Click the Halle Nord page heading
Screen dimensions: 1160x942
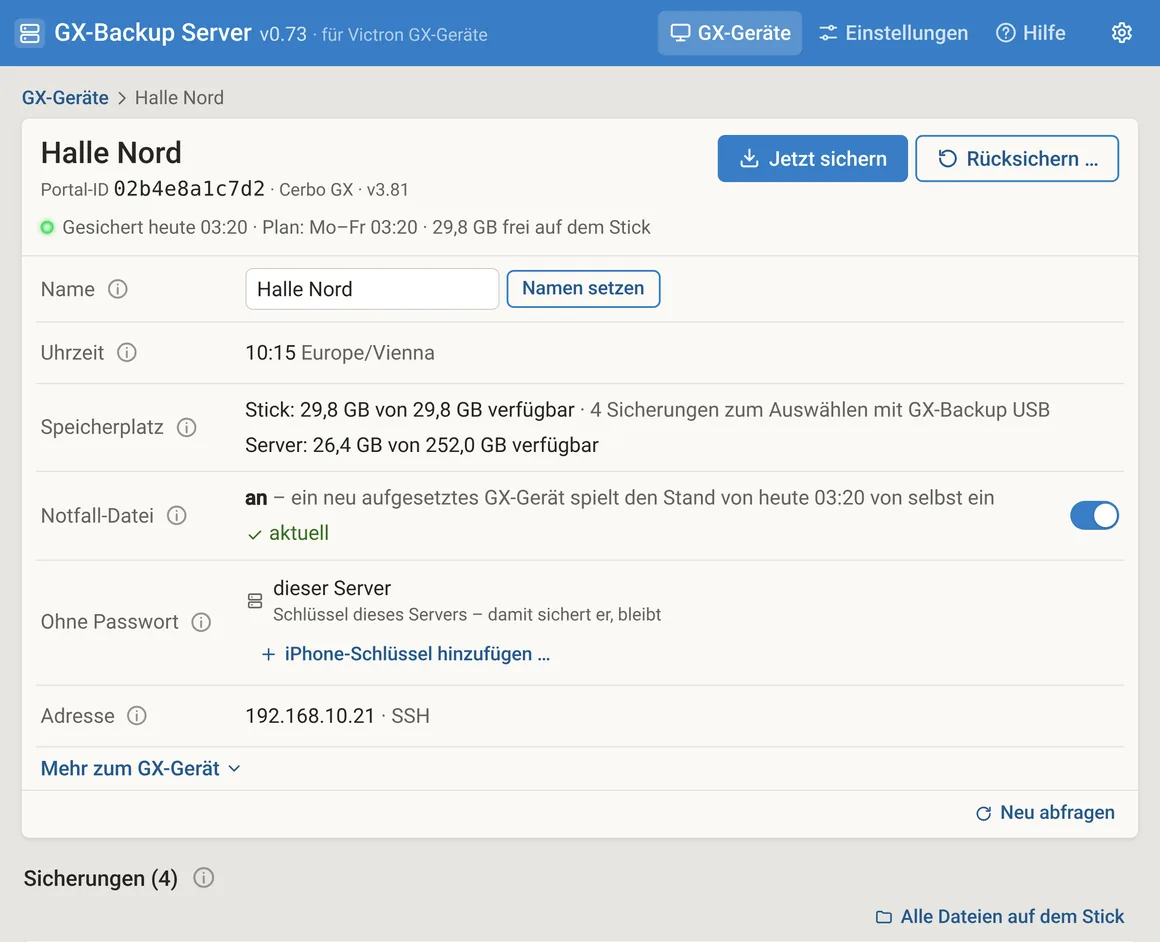pos(111,152)
